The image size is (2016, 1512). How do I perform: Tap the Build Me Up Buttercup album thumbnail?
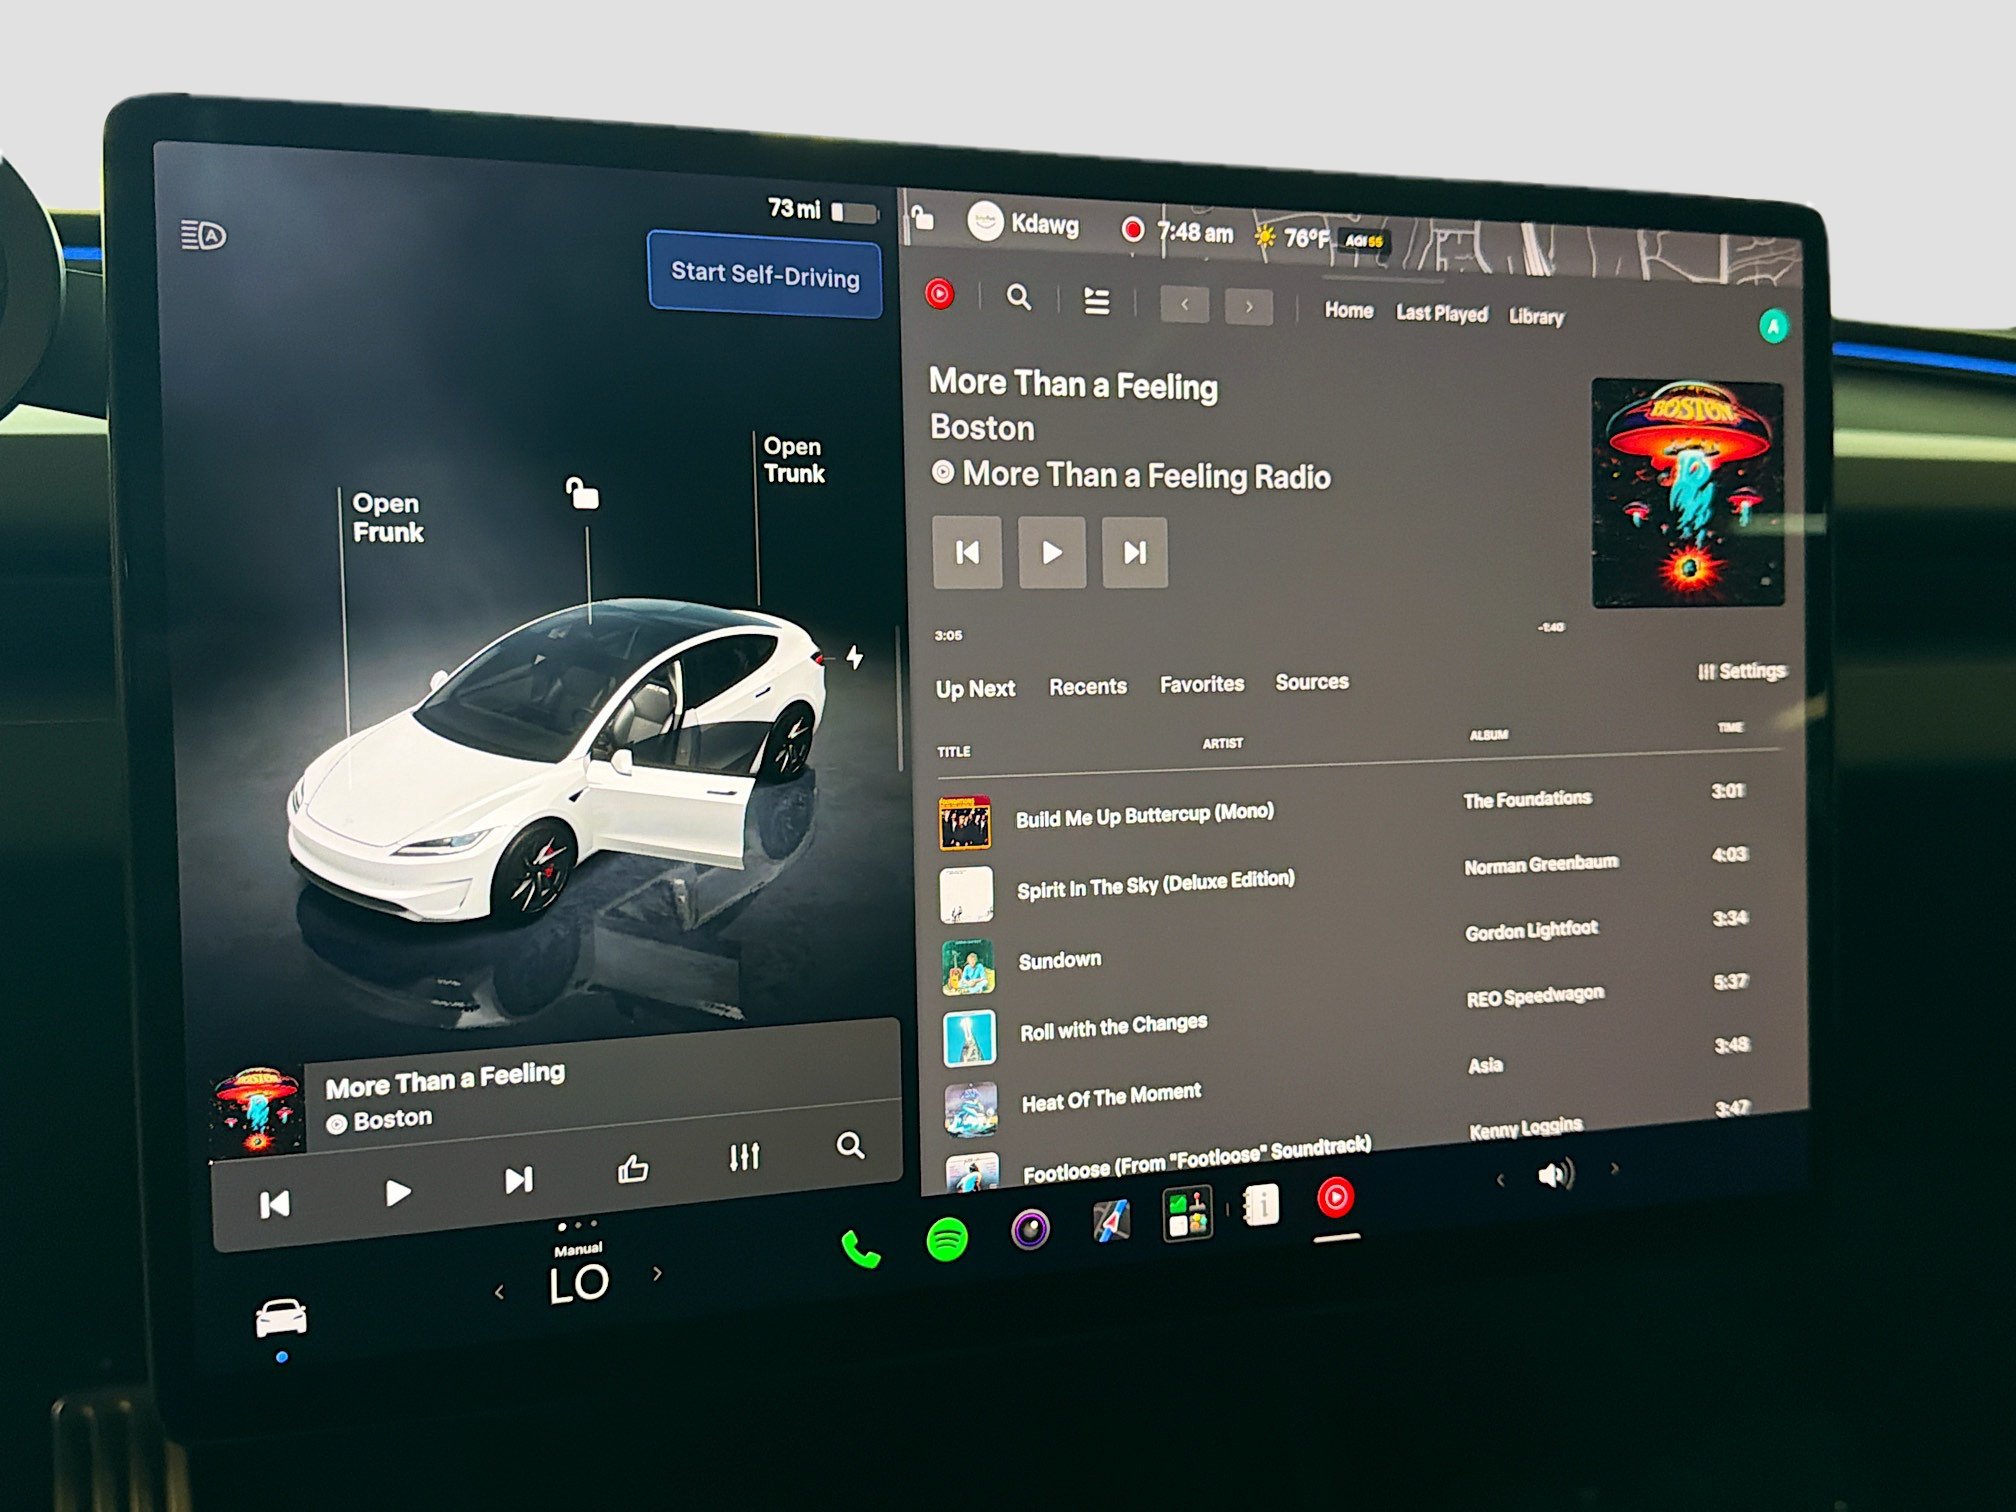tap(965, 822)
